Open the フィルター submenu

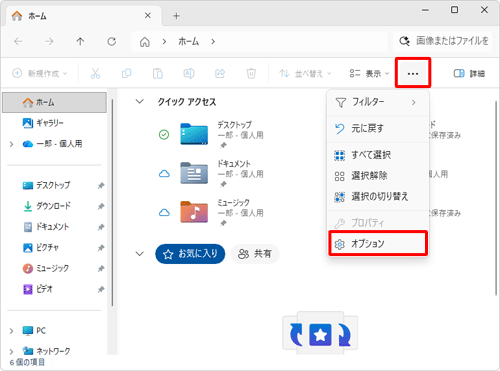click(378, 102)
